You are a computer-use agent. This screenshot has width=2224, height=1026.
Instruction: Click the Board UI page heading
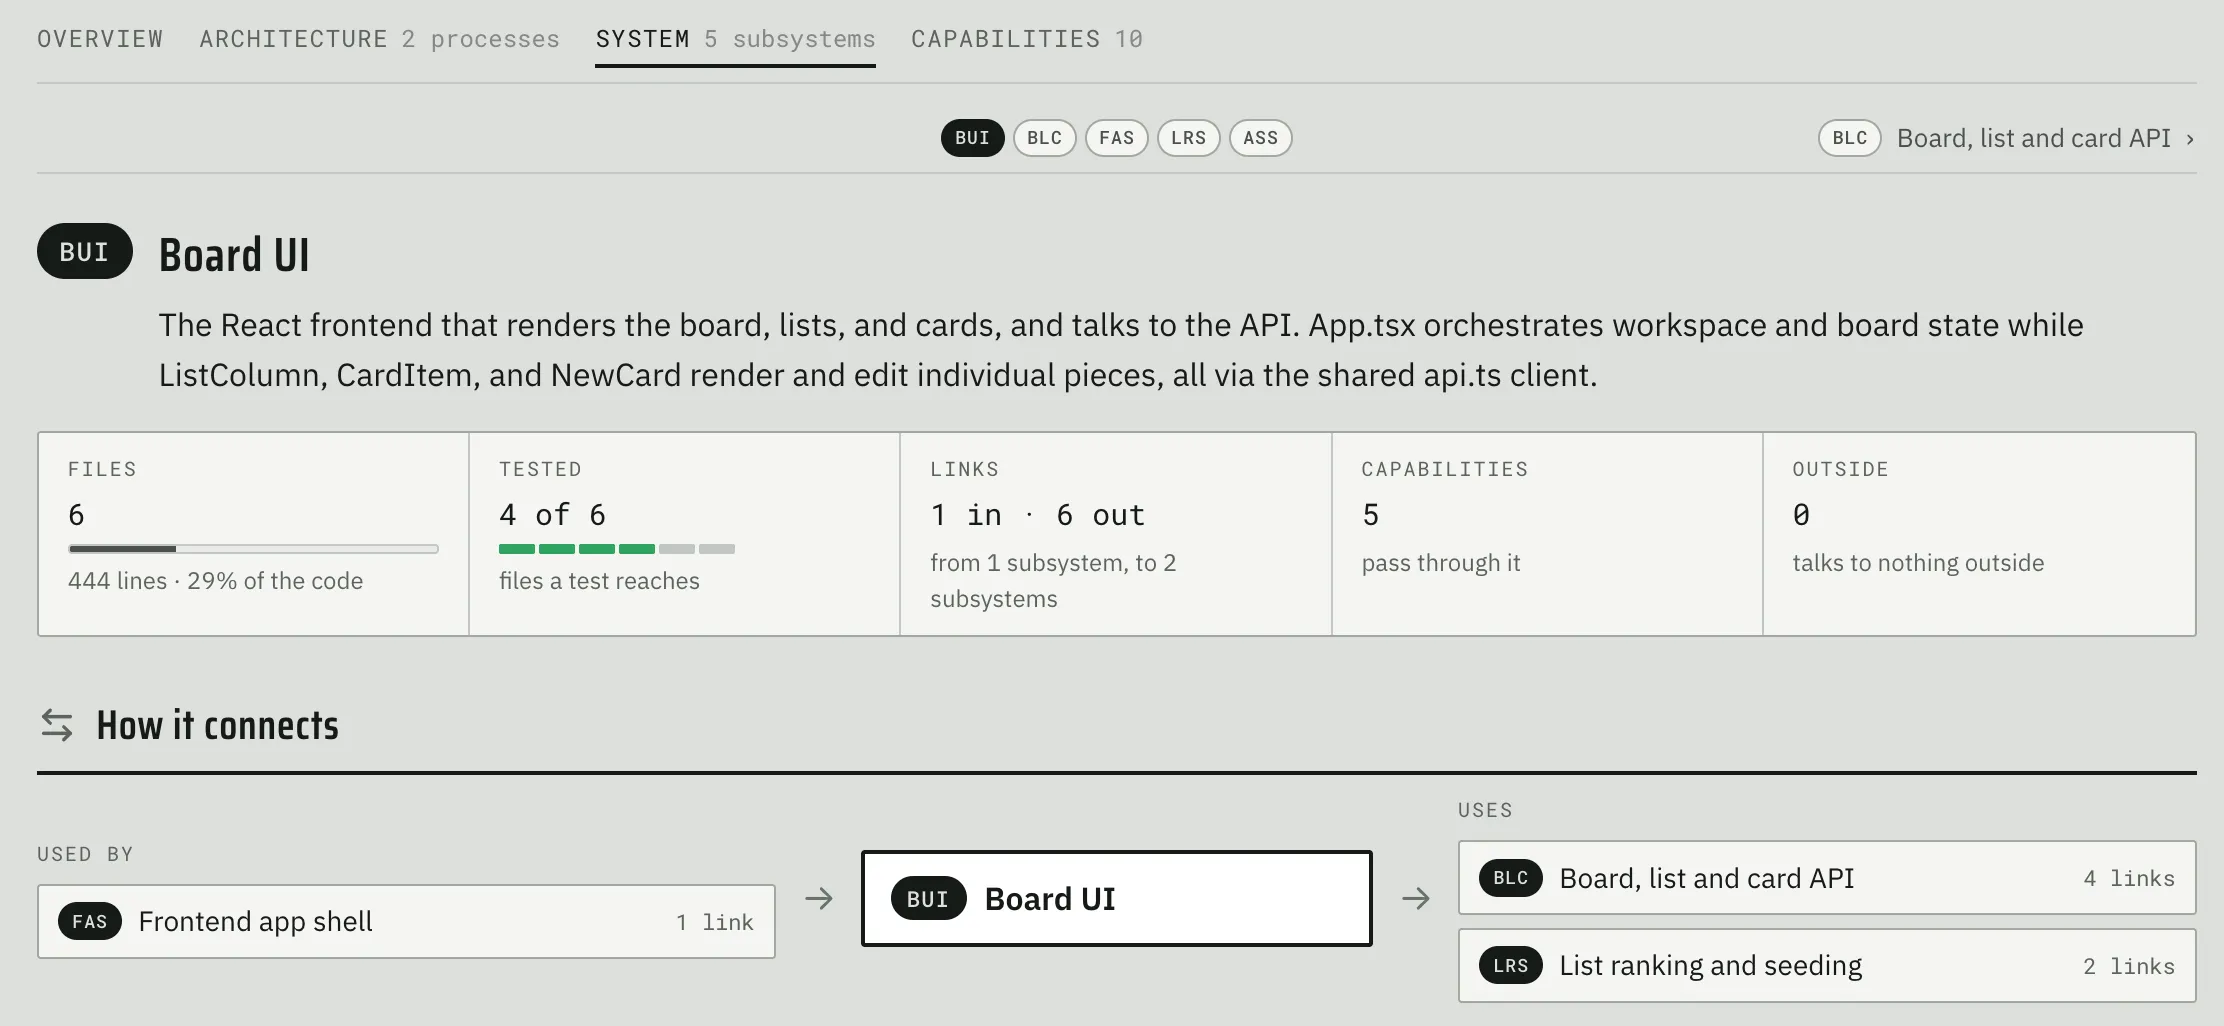(x=234, y=255)
